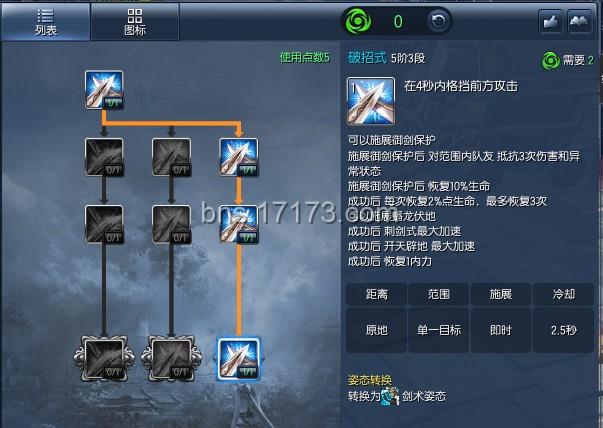The image size is (603, 428).
Task: Select the highlighted final node in right branch
Action: click(239, 359)
